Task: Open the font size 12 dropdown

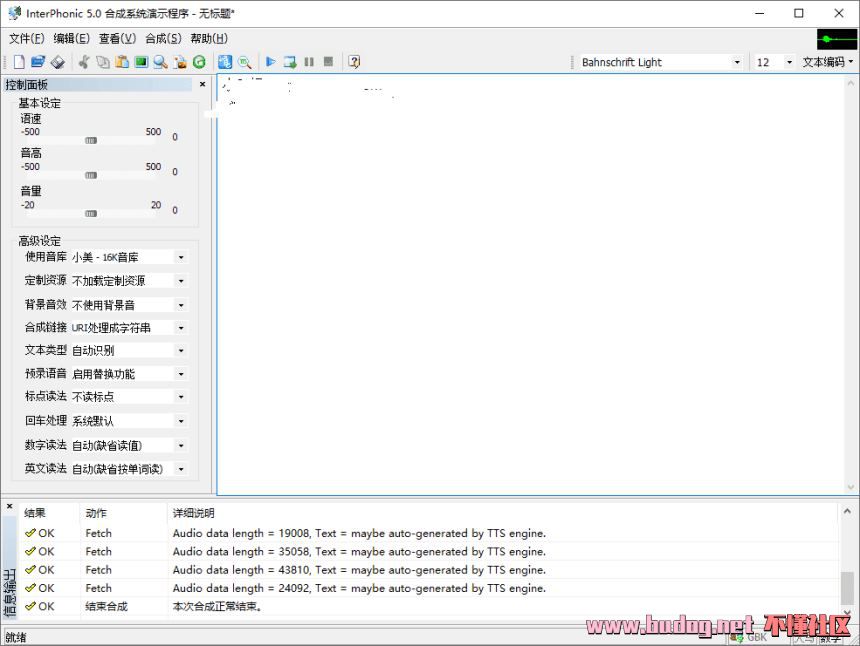Action: (x=789, y=62)
